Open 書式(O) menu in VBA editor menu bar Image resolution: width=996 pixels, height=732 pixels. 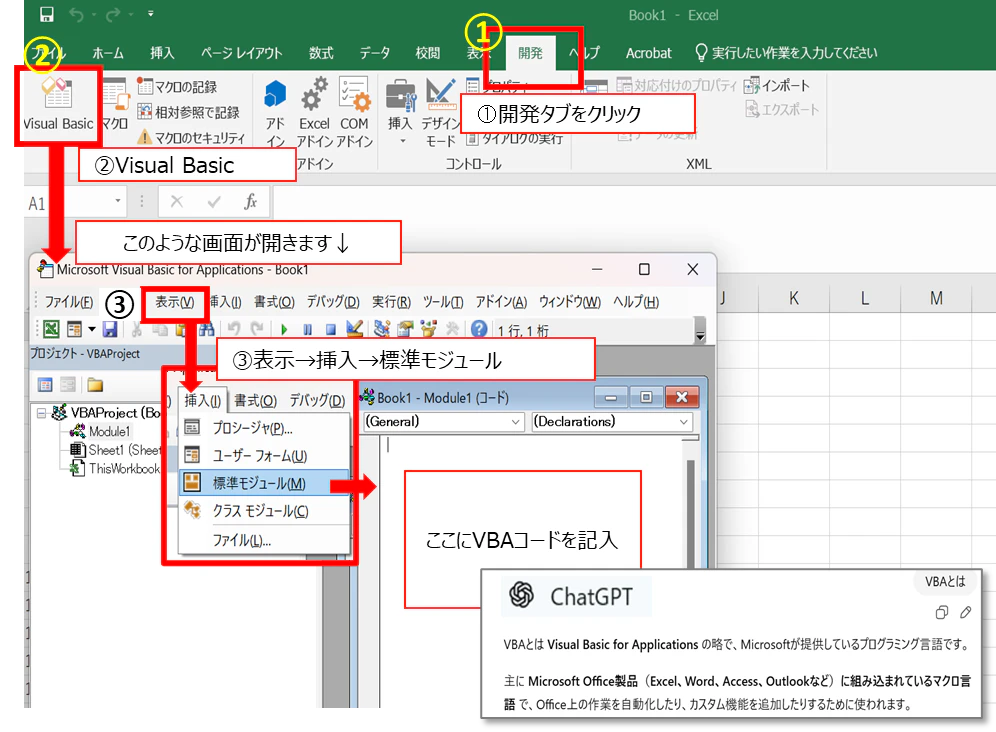tap(274, 302)
